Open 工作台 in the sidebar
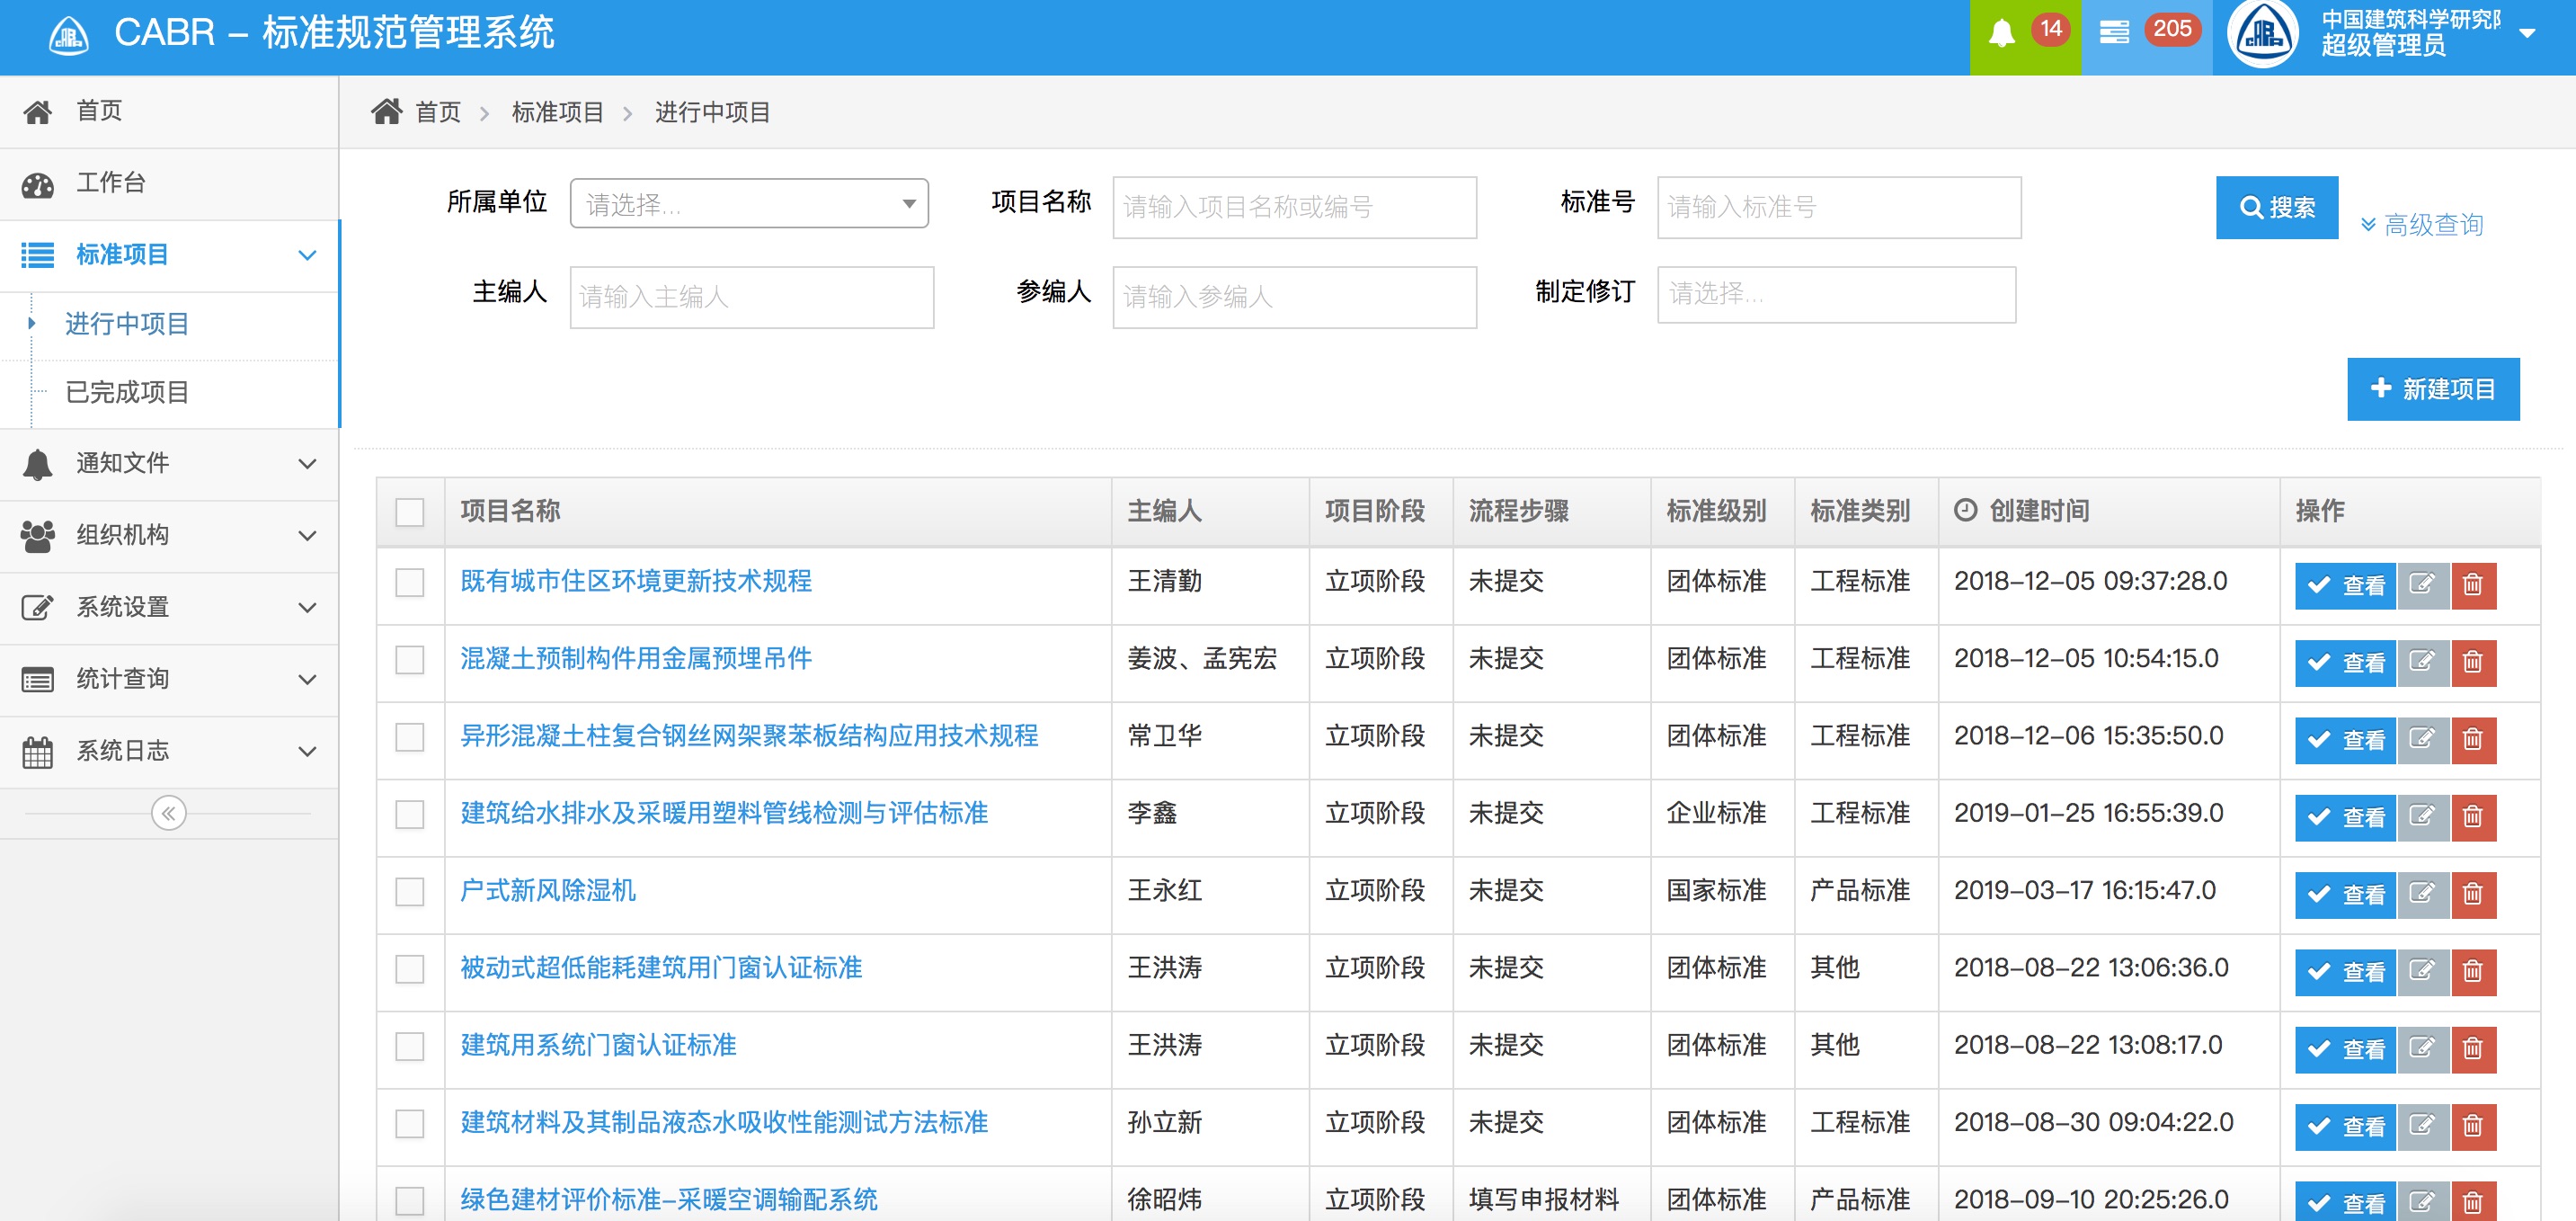Screen dimensions: 2576x1221 [x=169, y=184]
